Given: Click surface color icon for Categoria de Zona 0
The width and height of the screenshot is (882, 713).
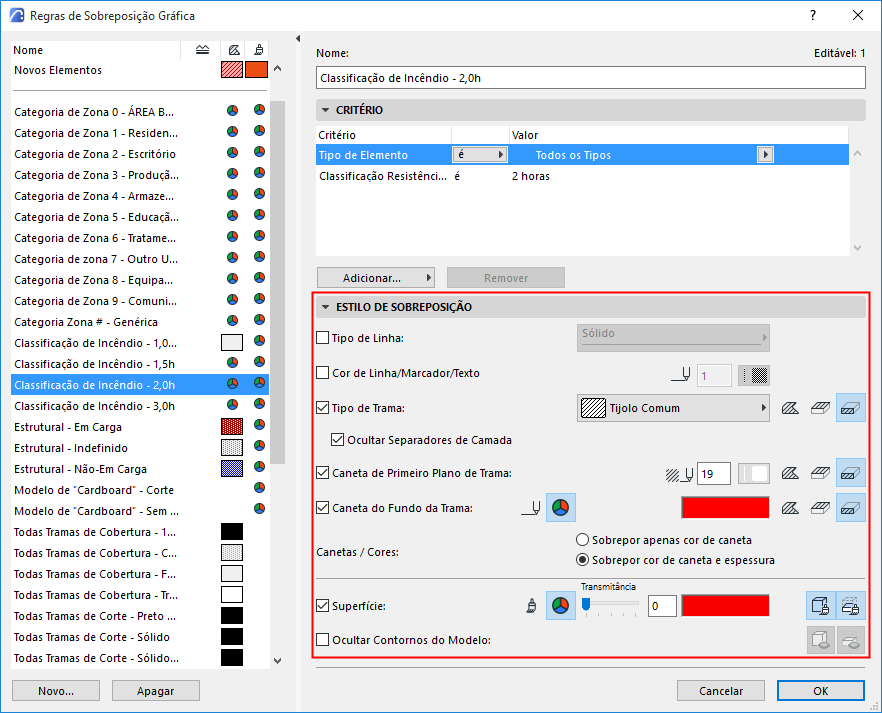Looking at the screenshot, I should coord(259,110).
